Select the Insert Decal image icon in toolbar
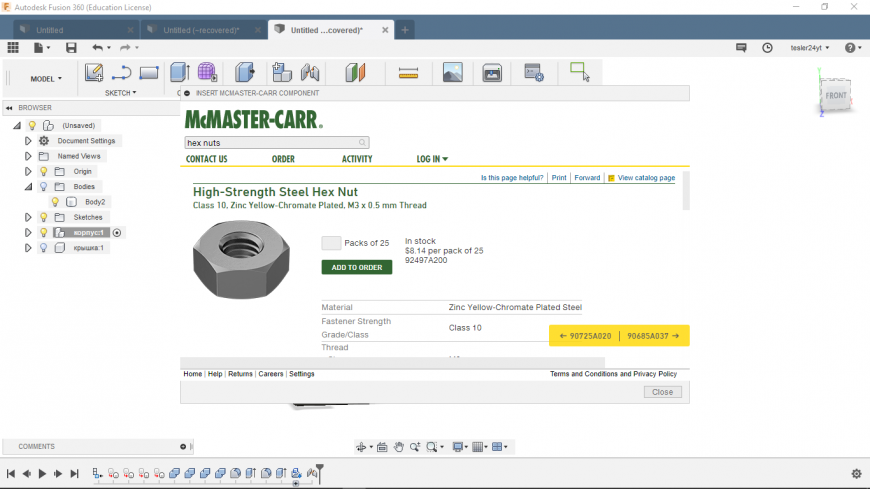 (452, 72)
